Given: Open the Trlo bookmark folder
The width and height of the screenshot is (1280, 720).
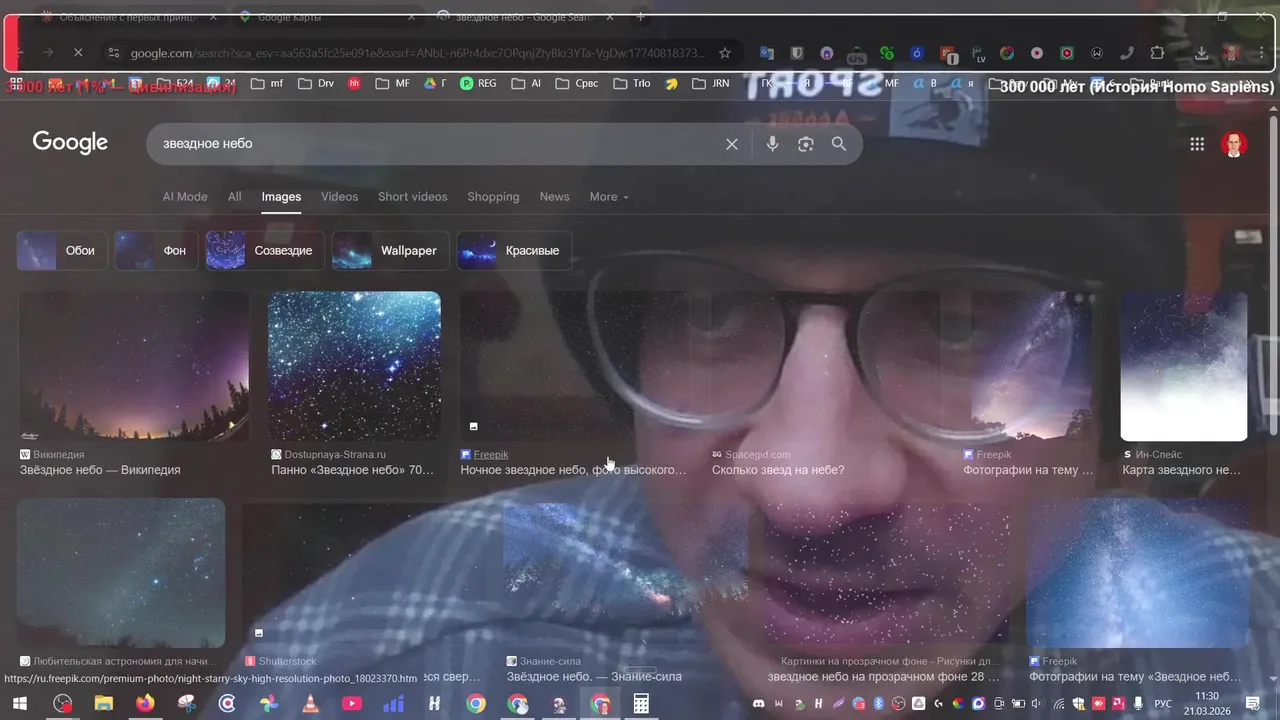Looking at the screenshot, I should [x=632, y=84].
